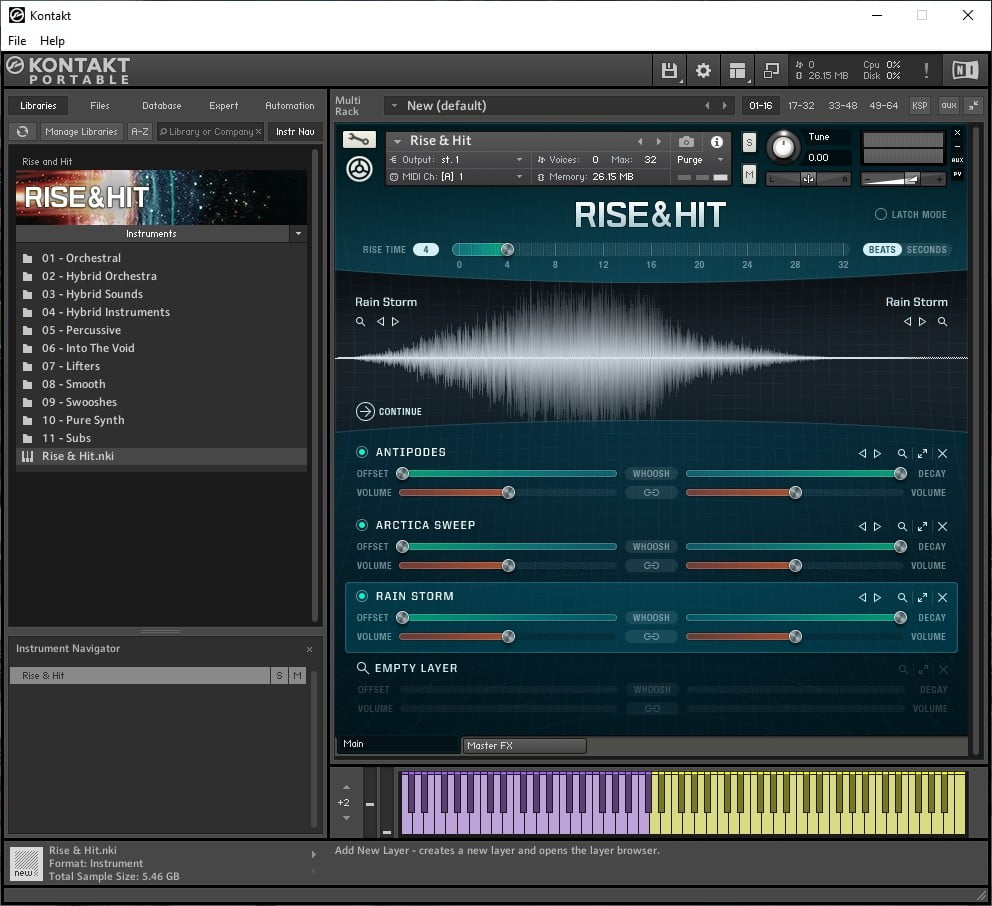Click the snapshot camera icon

686,141
